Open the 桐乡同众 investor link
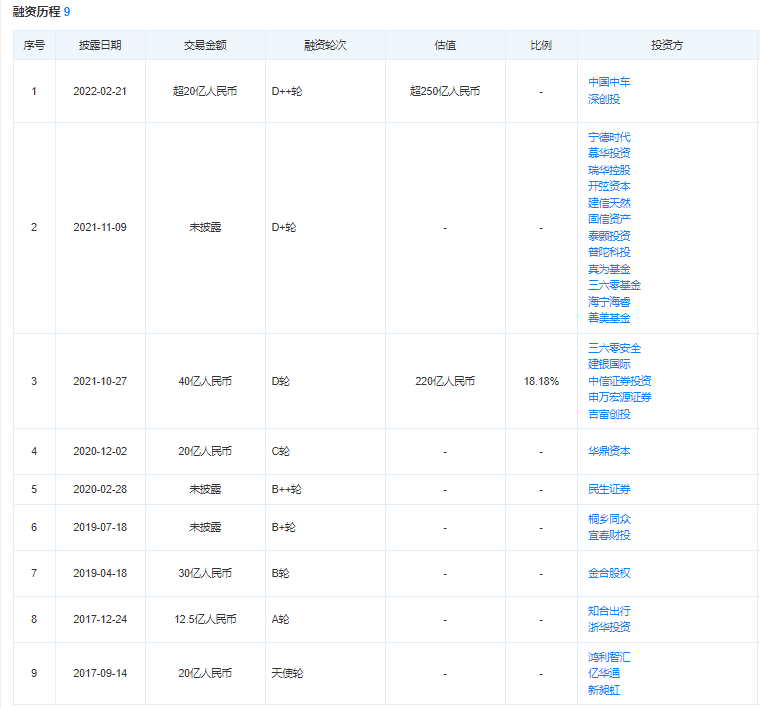The image size is (760, 708). pos(609,519)
